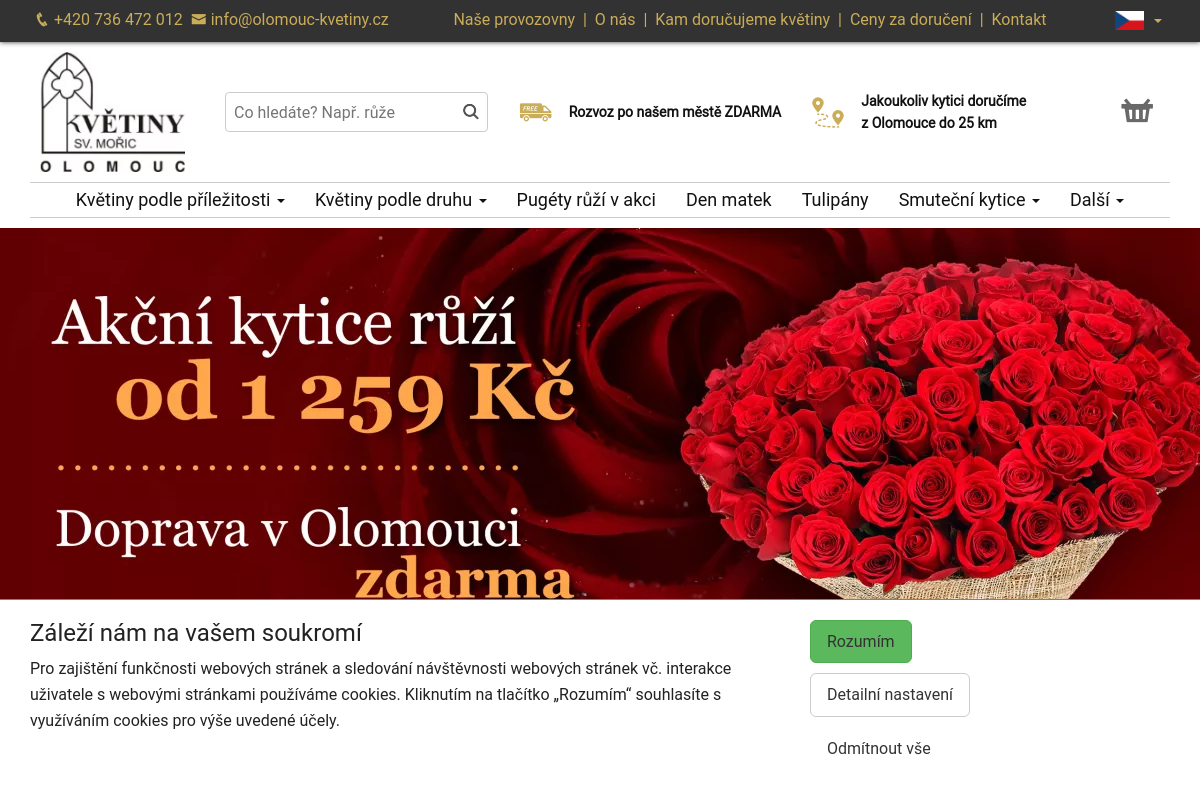1200x800 pixels.
Task: Click the shopping basket icon
Action: [x=1137, y=111]
